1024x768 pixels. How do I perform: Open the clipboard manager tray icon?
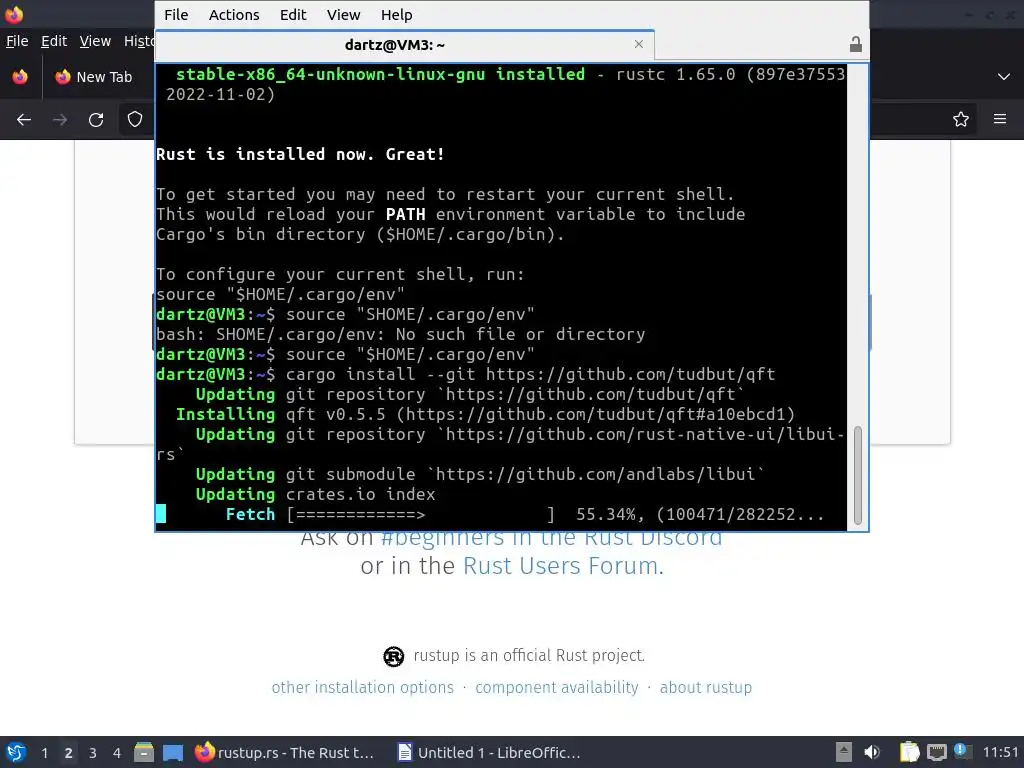click(x=909, y=752)
